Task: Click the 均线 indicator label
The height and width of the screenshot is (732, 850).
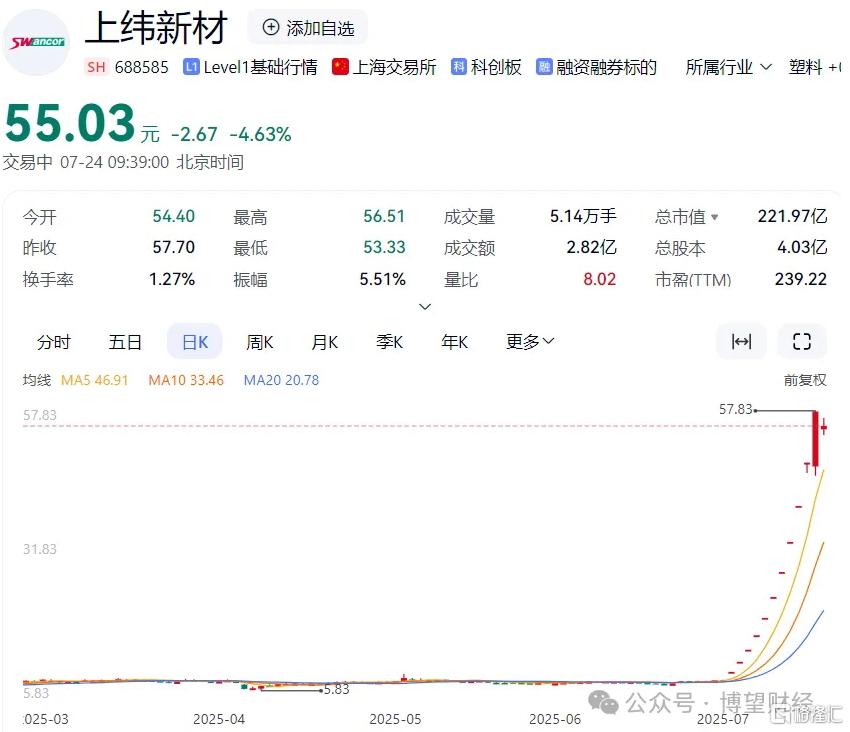Action: (37, 380)
